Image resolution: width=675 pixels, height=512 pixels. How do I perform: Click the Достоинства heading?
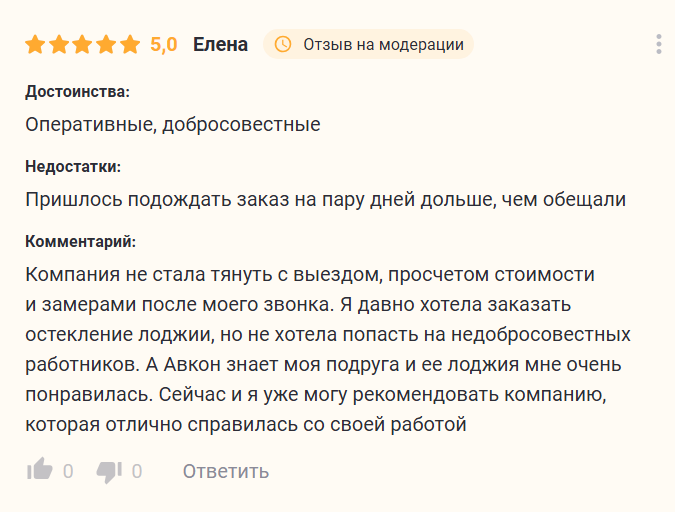(77, 92)
